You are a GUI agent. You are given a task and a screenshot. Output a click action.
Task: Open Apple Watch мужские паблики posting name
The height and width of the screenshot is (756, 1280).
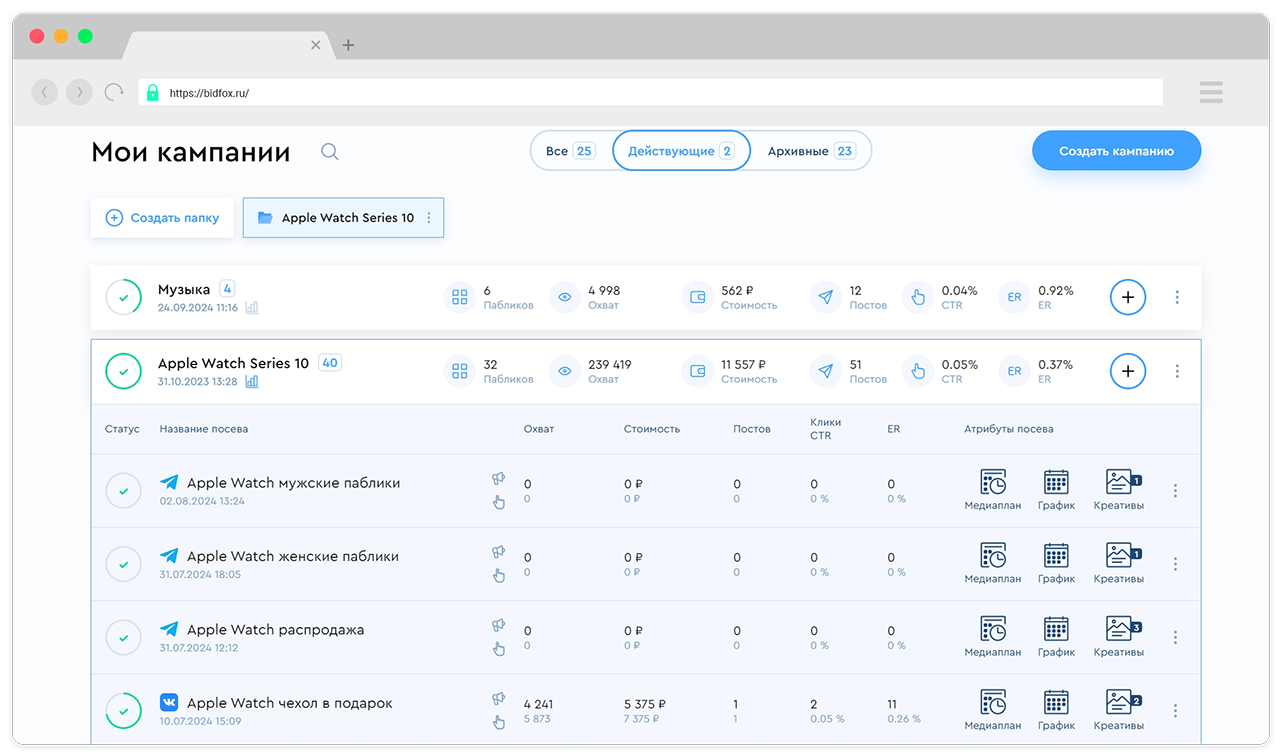pyautogui.click(x=293, y=483)
